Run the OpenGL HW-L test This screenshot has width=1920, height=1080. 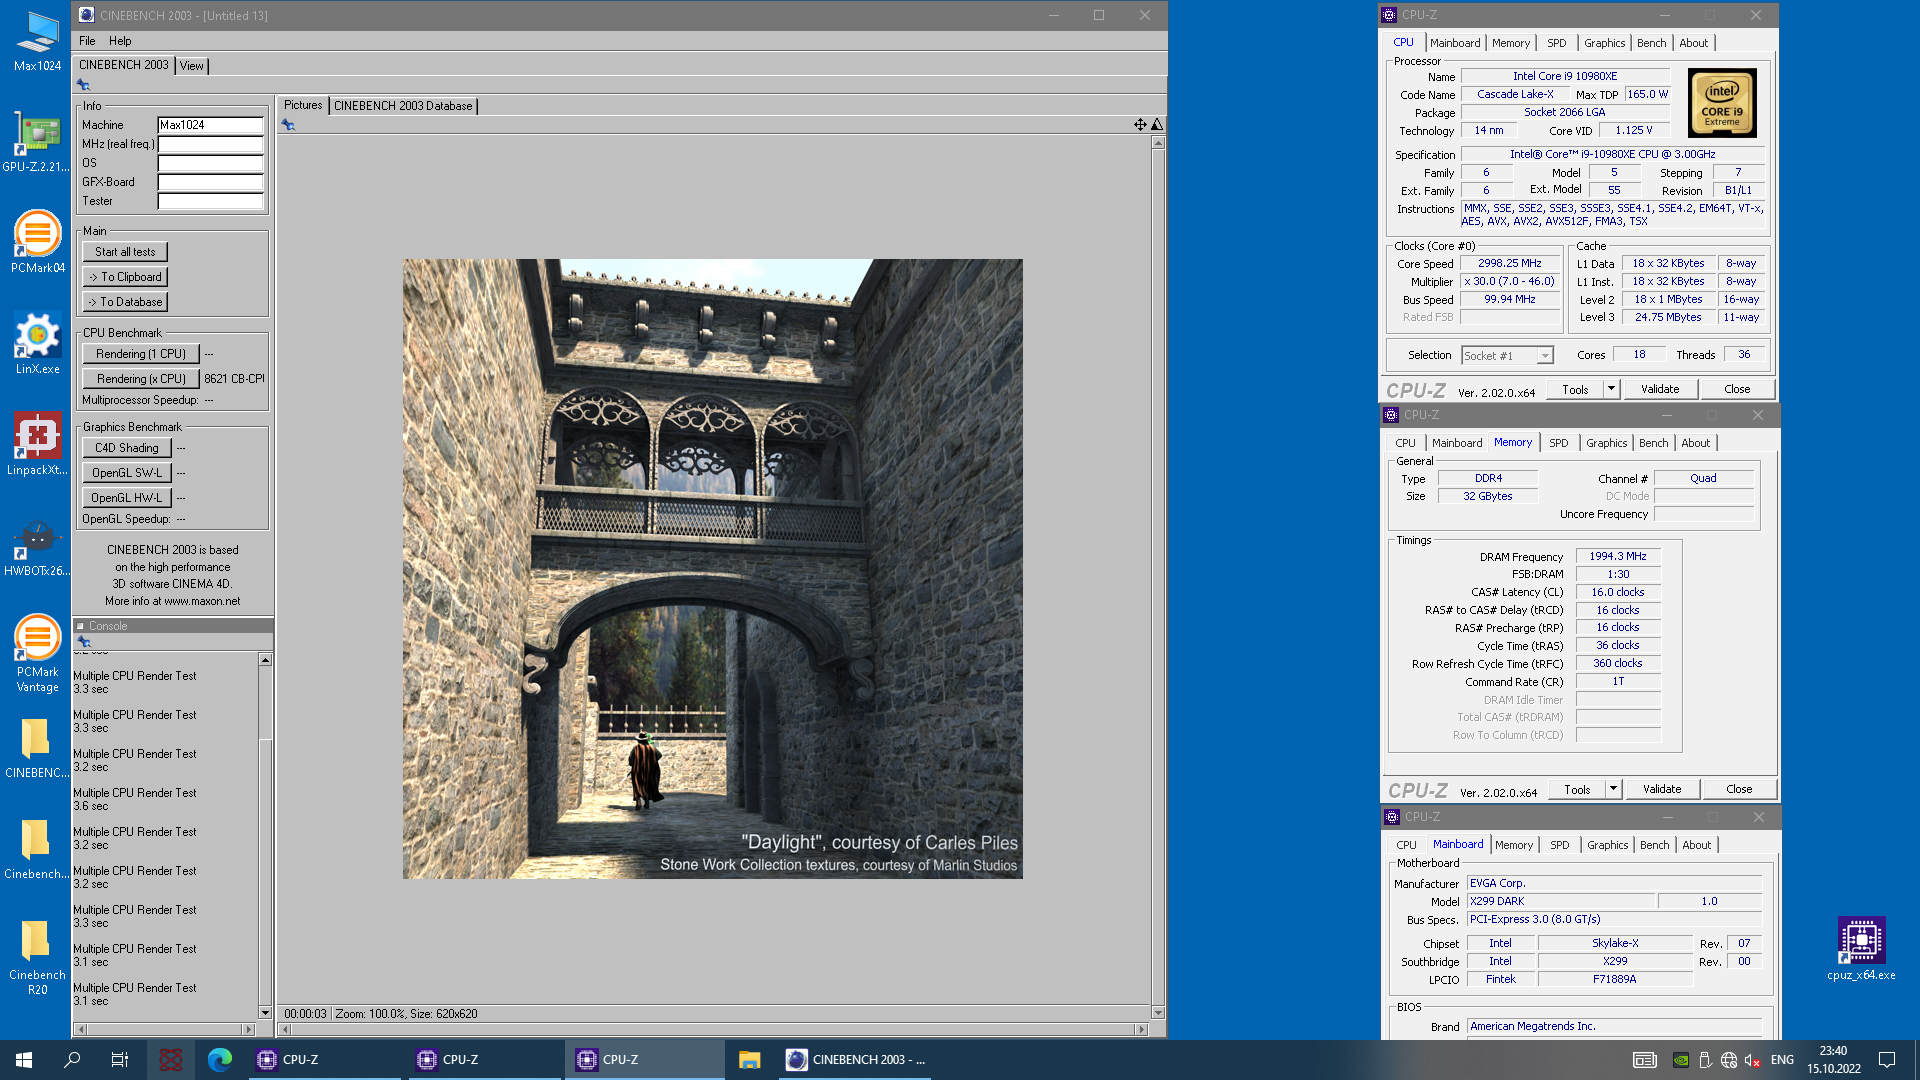tap(127, 498)
